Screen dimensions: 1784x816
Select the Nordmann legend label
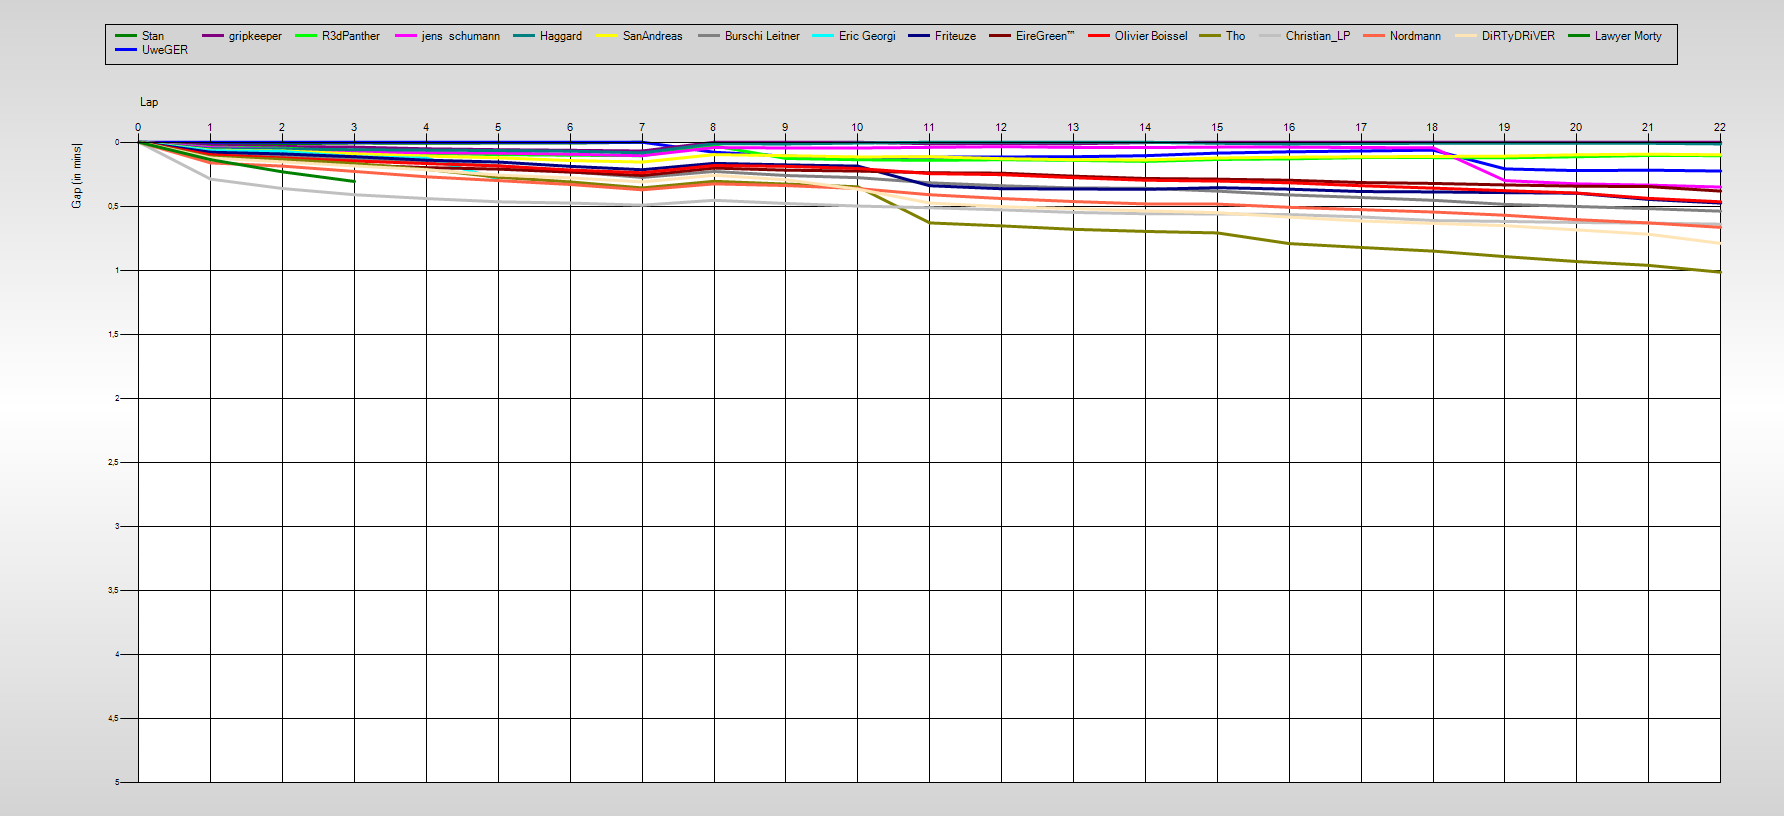coord(1415,36)
